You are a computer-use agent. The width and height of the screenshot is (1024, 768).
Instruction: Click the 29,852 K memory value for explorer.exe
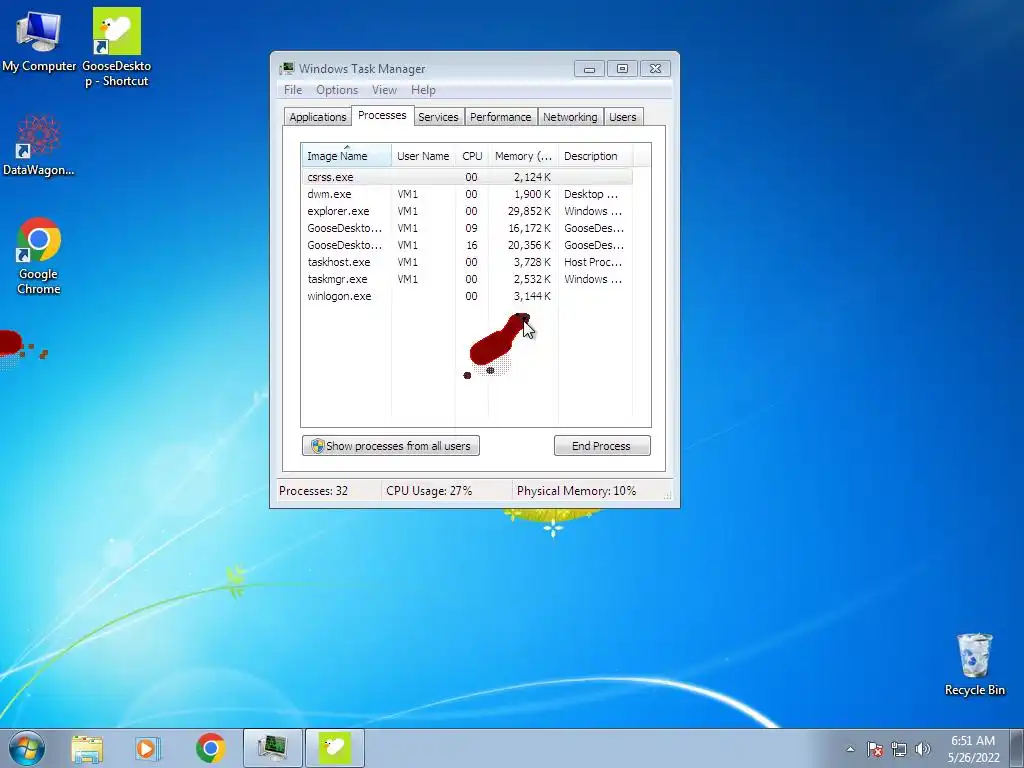(529, 211)
